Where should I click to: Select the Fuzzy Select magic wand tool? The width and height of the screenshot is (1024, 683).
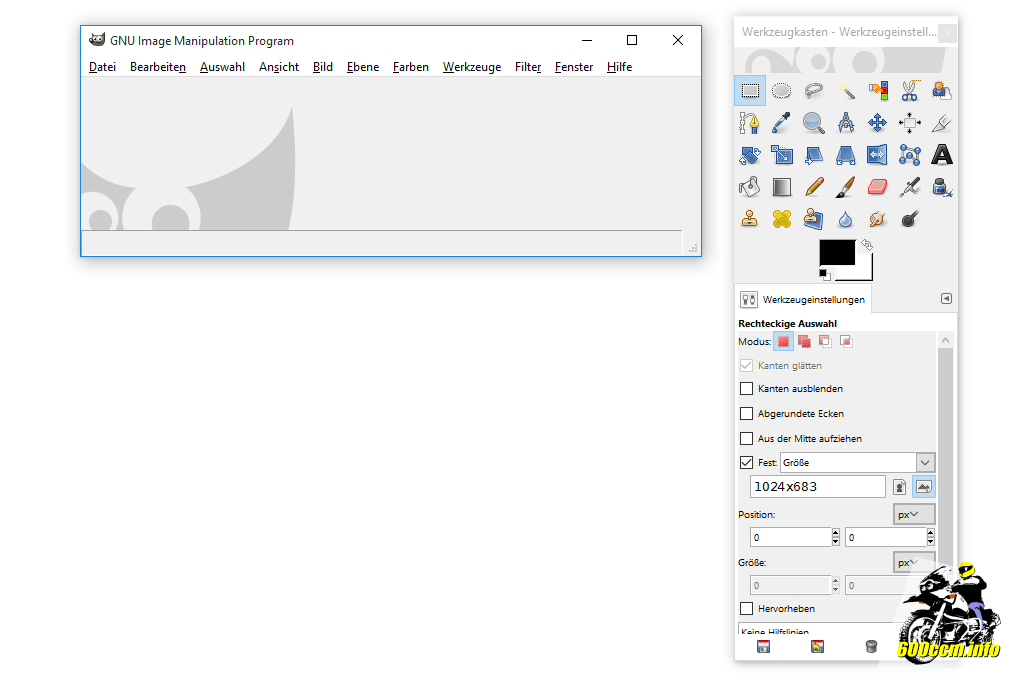(x=846, y=91)
